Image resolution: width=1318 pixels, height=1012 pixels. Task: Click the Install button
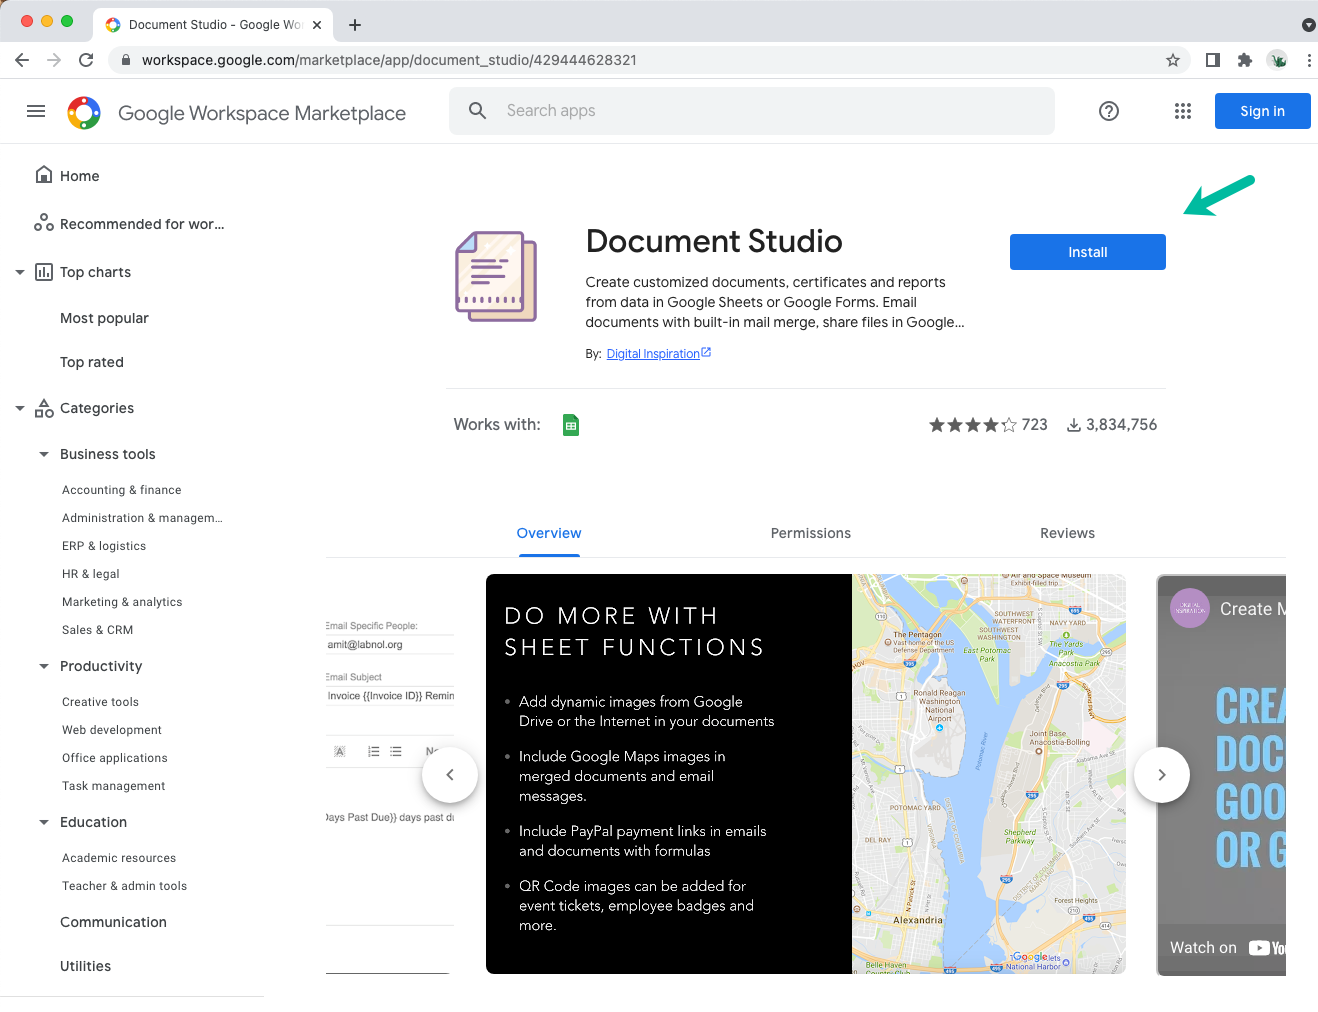(1088, 252)
